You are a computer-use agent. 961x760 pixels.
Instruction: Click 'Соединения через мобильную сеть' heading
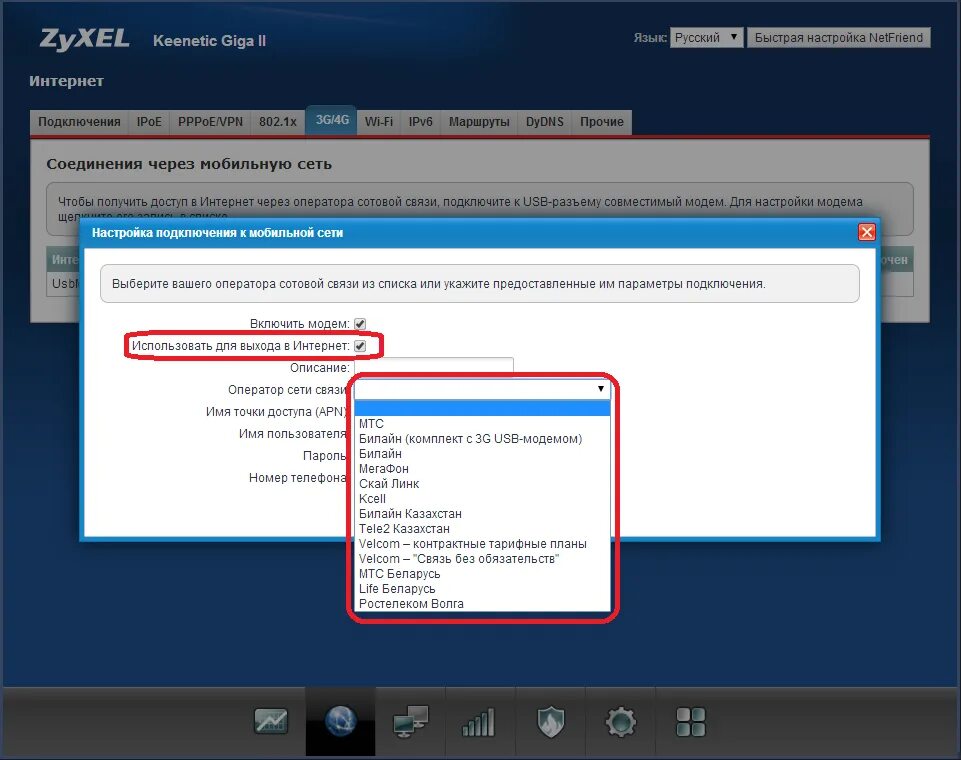point(189,164)
